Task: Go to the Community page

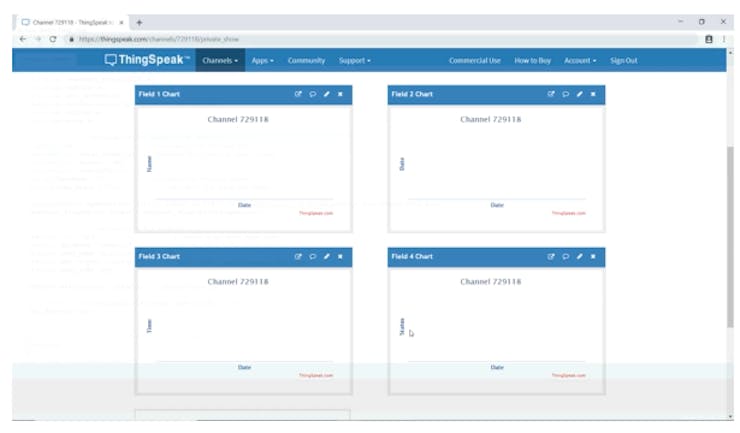Action: [306, 60]
